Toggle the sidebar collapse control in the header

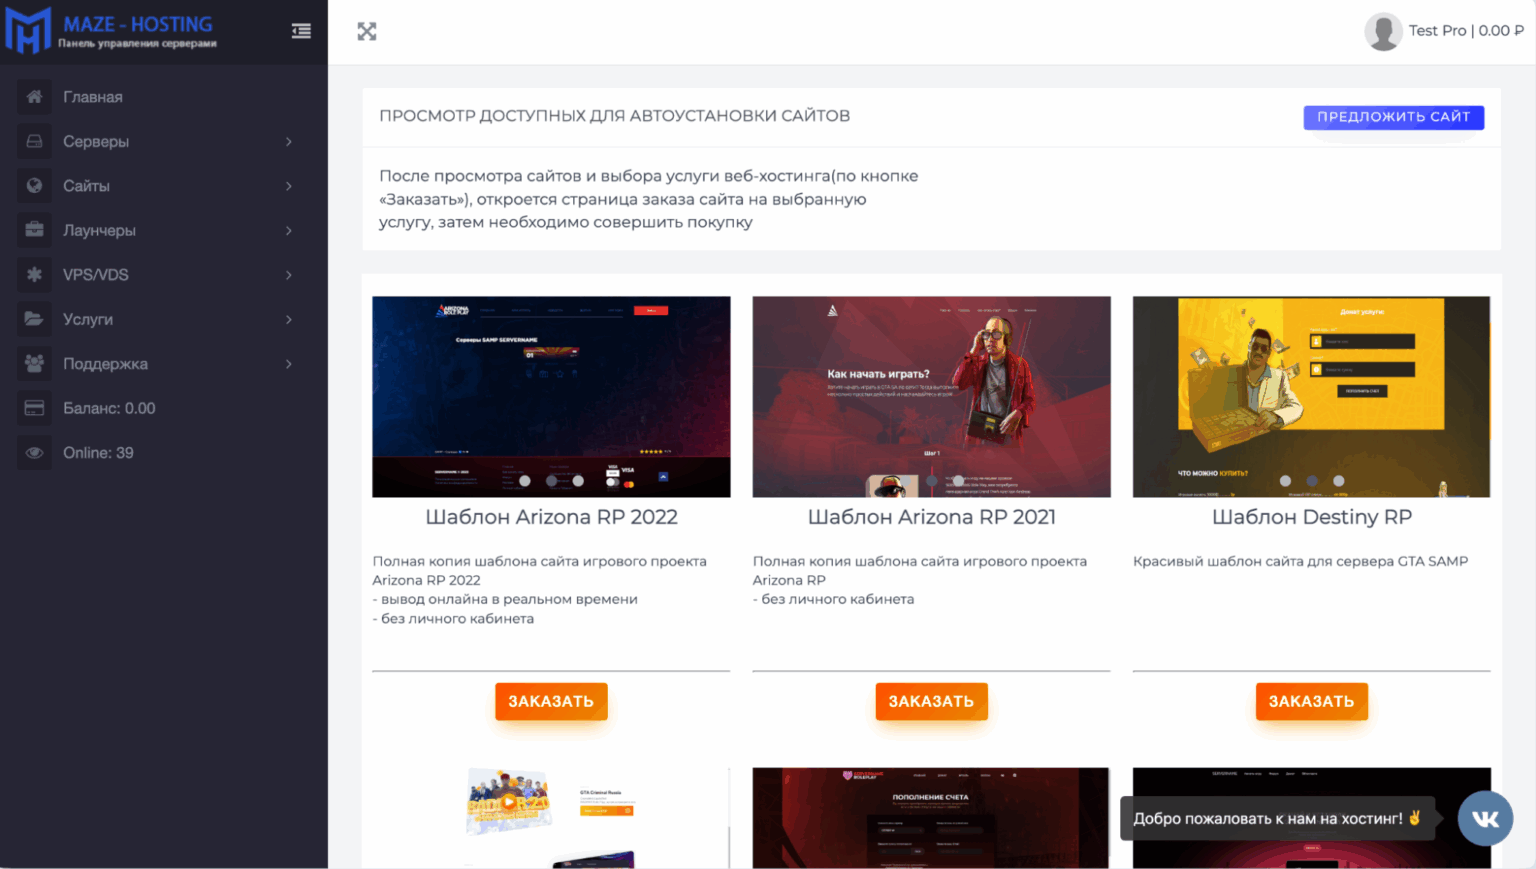point(301,31)
